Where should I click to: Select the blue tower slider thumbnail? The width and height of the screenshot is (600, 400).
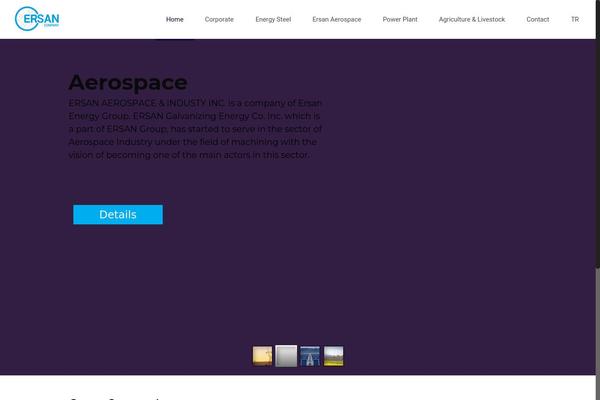coord(310,356)
